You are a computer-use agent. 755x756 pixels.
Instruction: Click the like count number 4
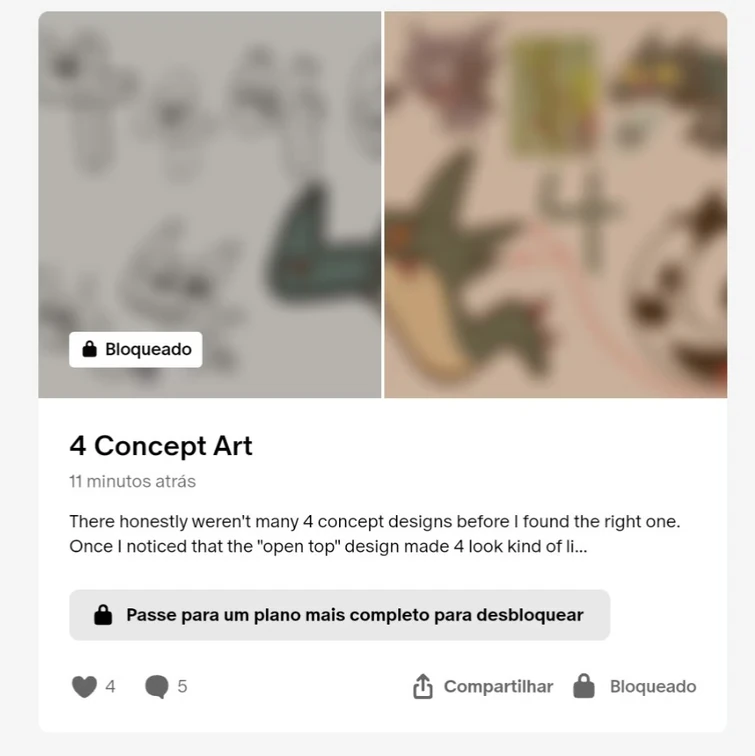[110, 687]
